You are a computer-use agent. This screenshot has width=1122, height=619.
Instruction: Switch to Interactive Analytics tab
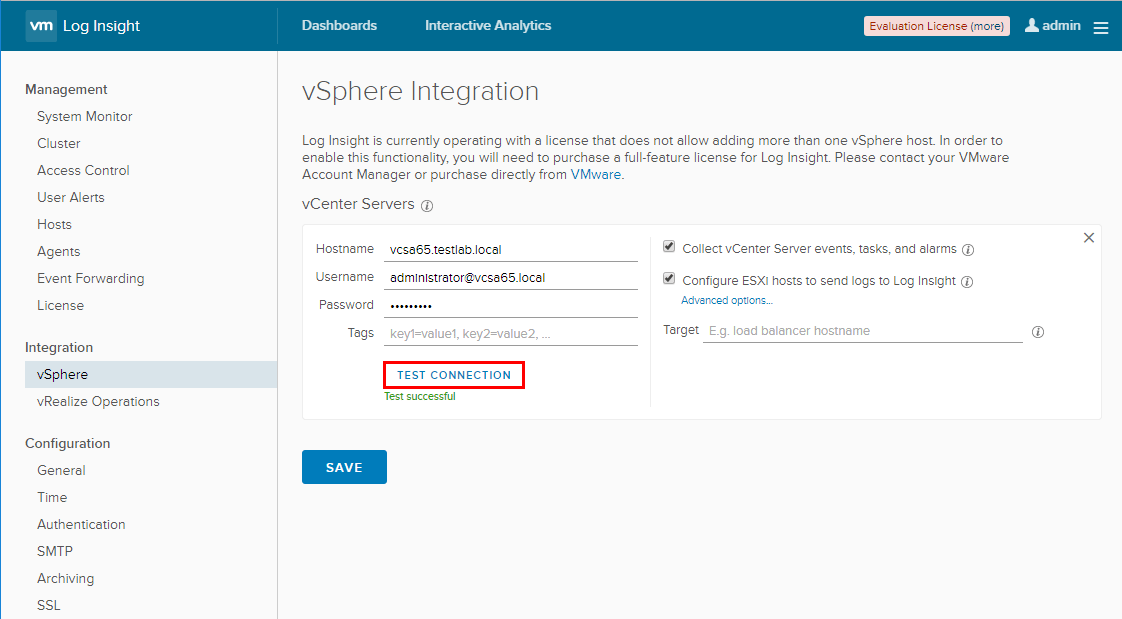[x=488, y=26]
